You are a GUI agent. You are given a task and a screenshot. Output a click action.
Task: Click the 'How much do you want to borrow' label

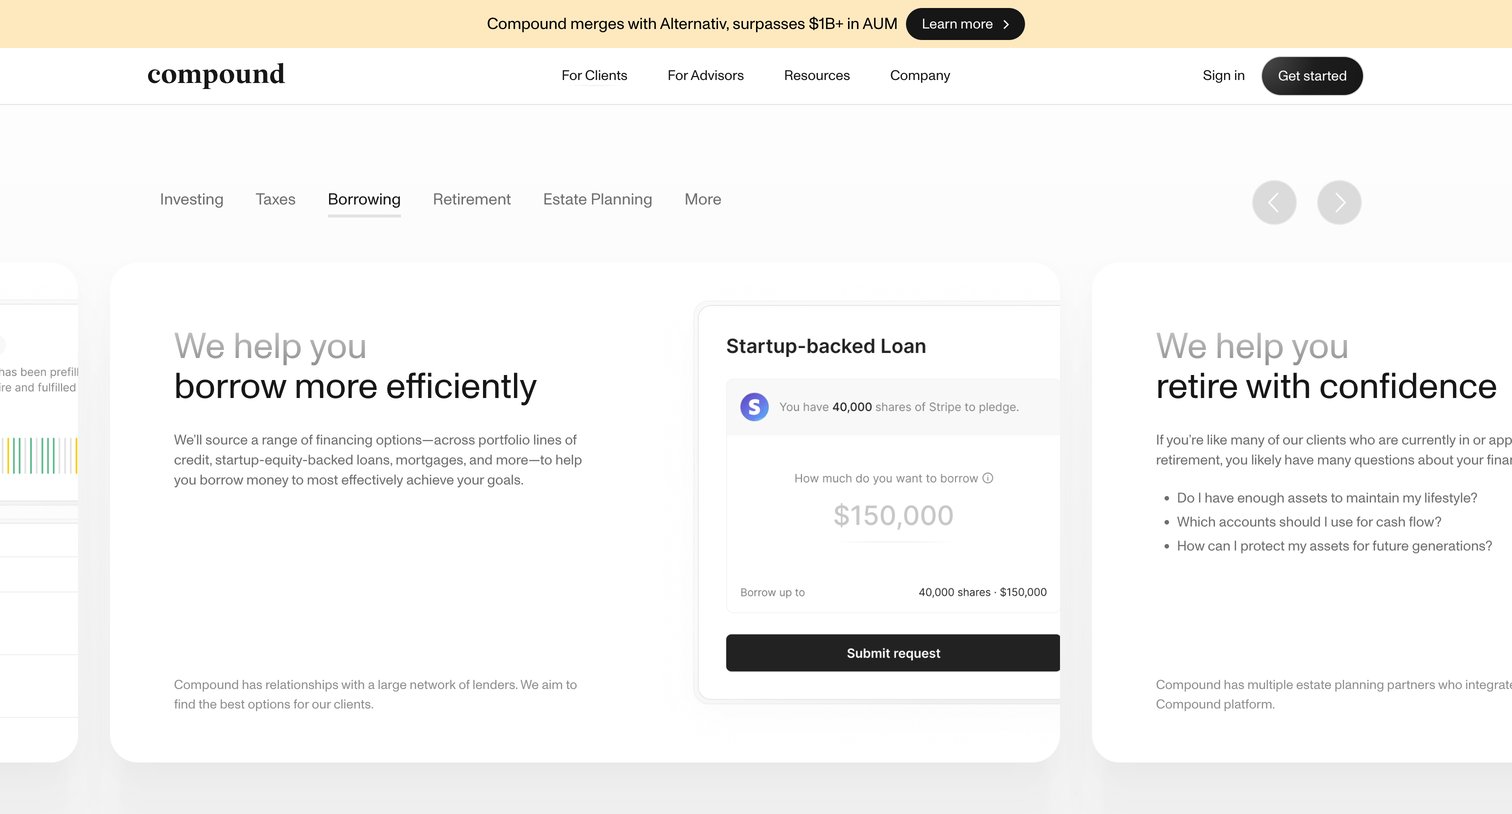pos(886,478)
